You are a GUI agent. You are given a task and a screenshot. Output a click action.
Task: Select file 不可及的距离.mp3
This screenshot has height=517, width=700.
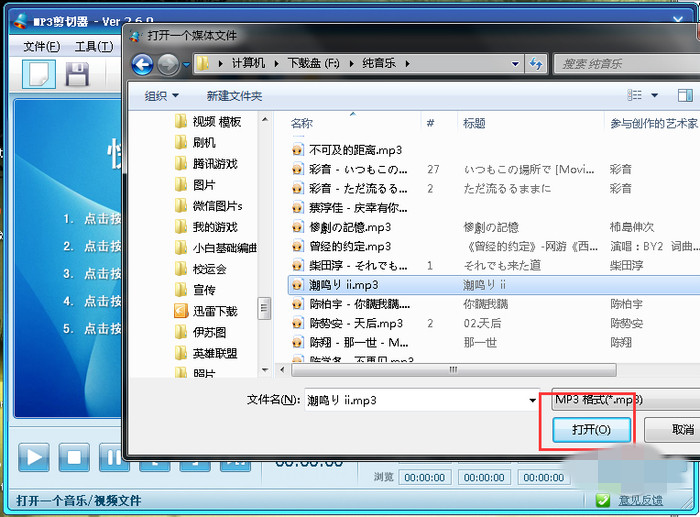[x=347, y=150]
